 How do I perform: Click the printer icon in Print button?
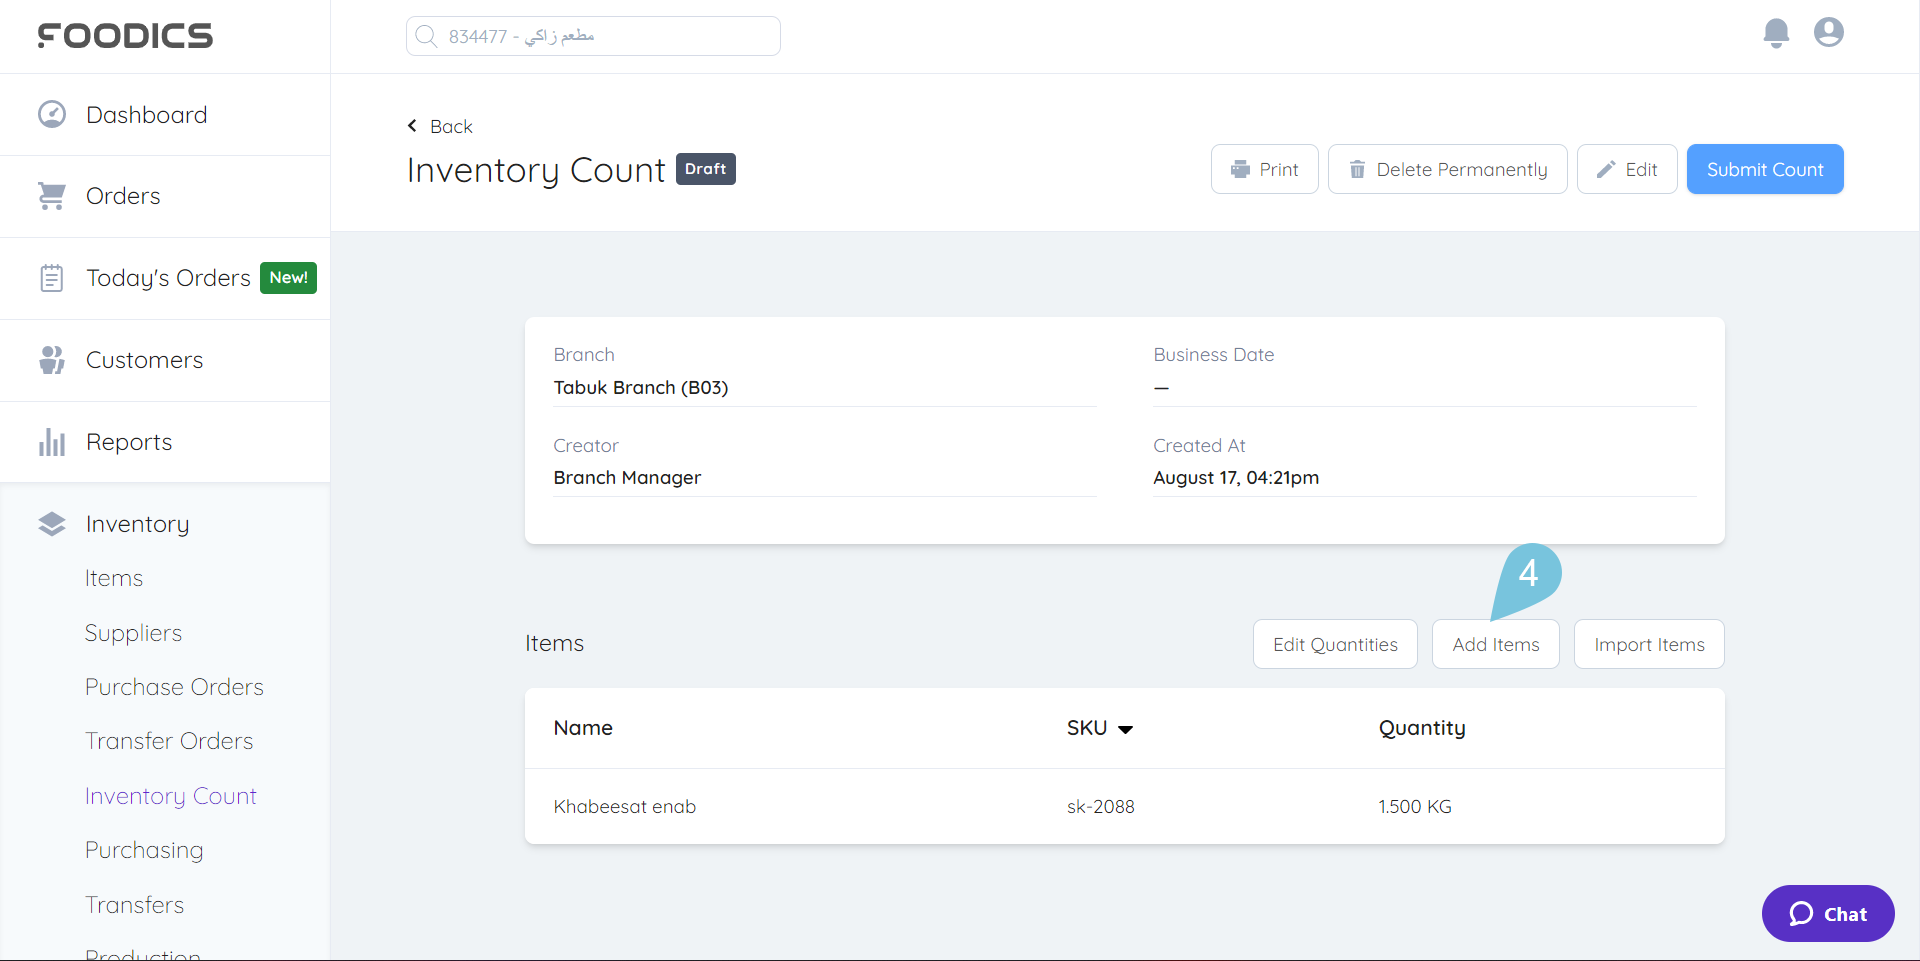(x=1240, y=169)
